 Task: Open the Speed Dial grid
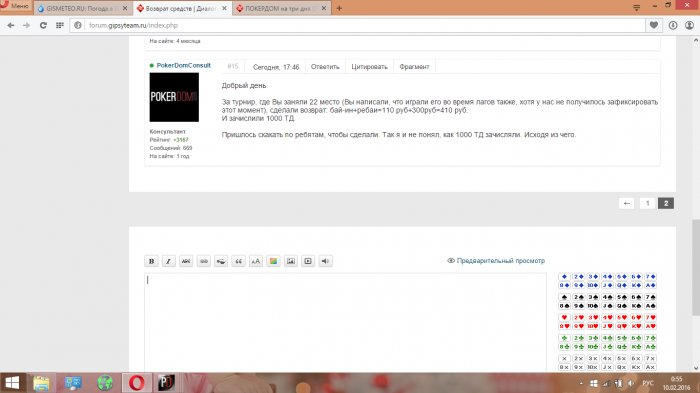[x=60, y=25]
